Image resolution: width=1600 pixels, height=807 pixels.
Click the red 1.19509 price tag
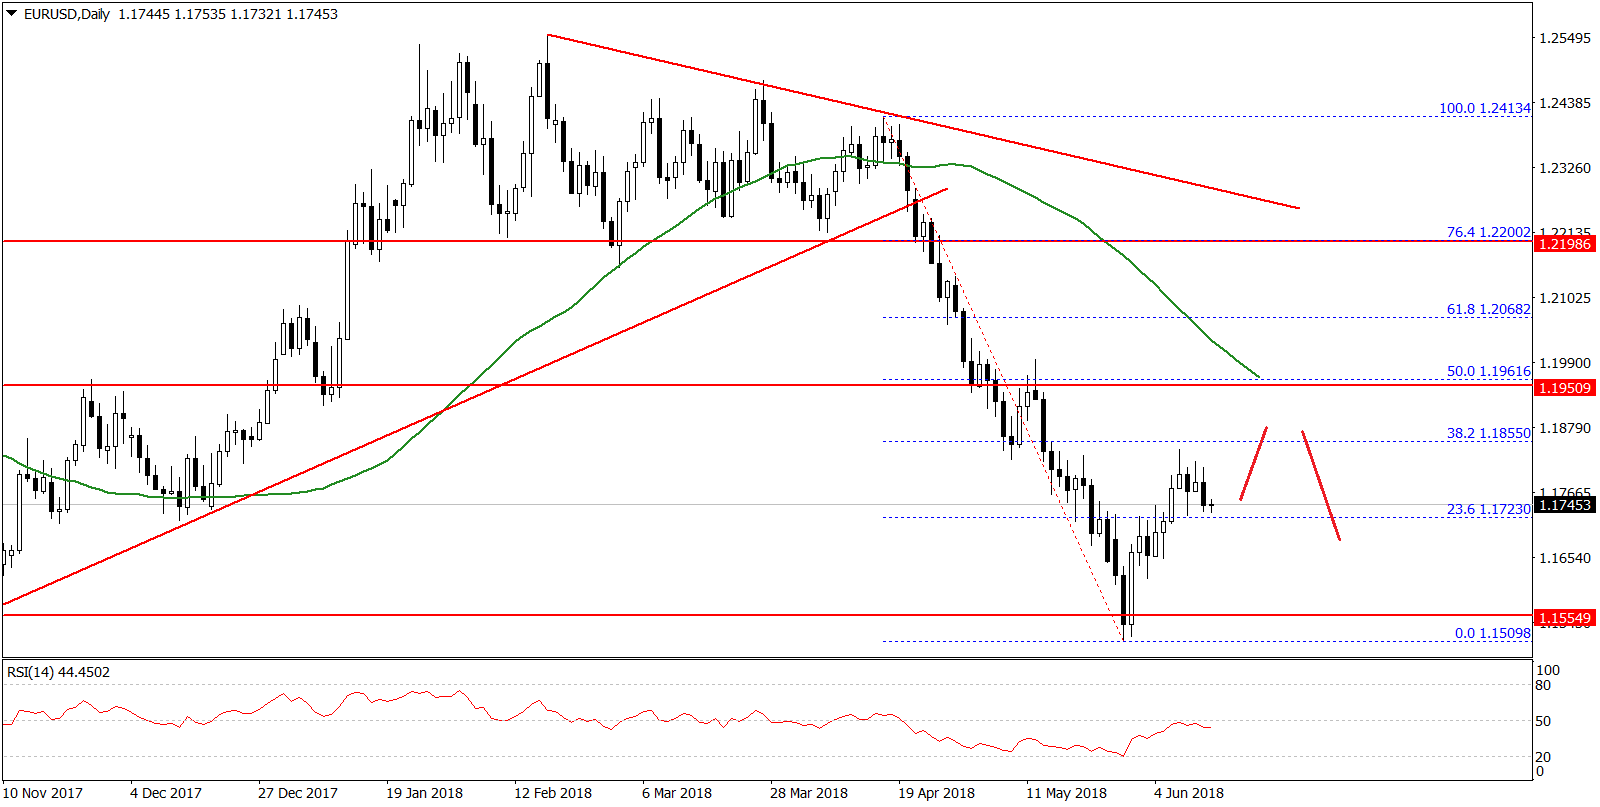[1564, 388]
